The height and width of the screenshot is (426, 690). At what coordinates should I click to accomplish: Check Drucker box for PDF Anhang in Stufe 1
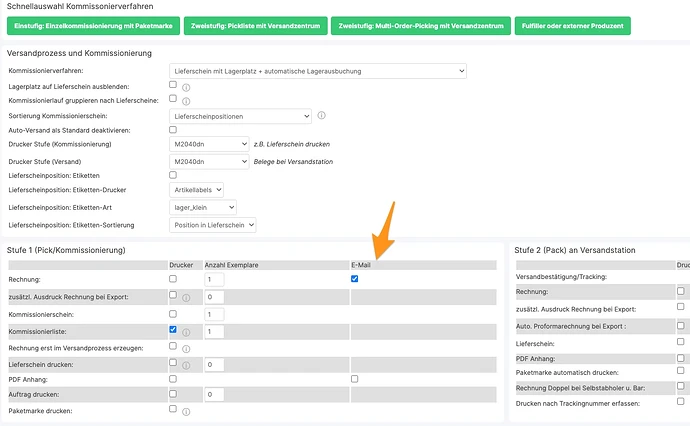[x=173, y=379]
